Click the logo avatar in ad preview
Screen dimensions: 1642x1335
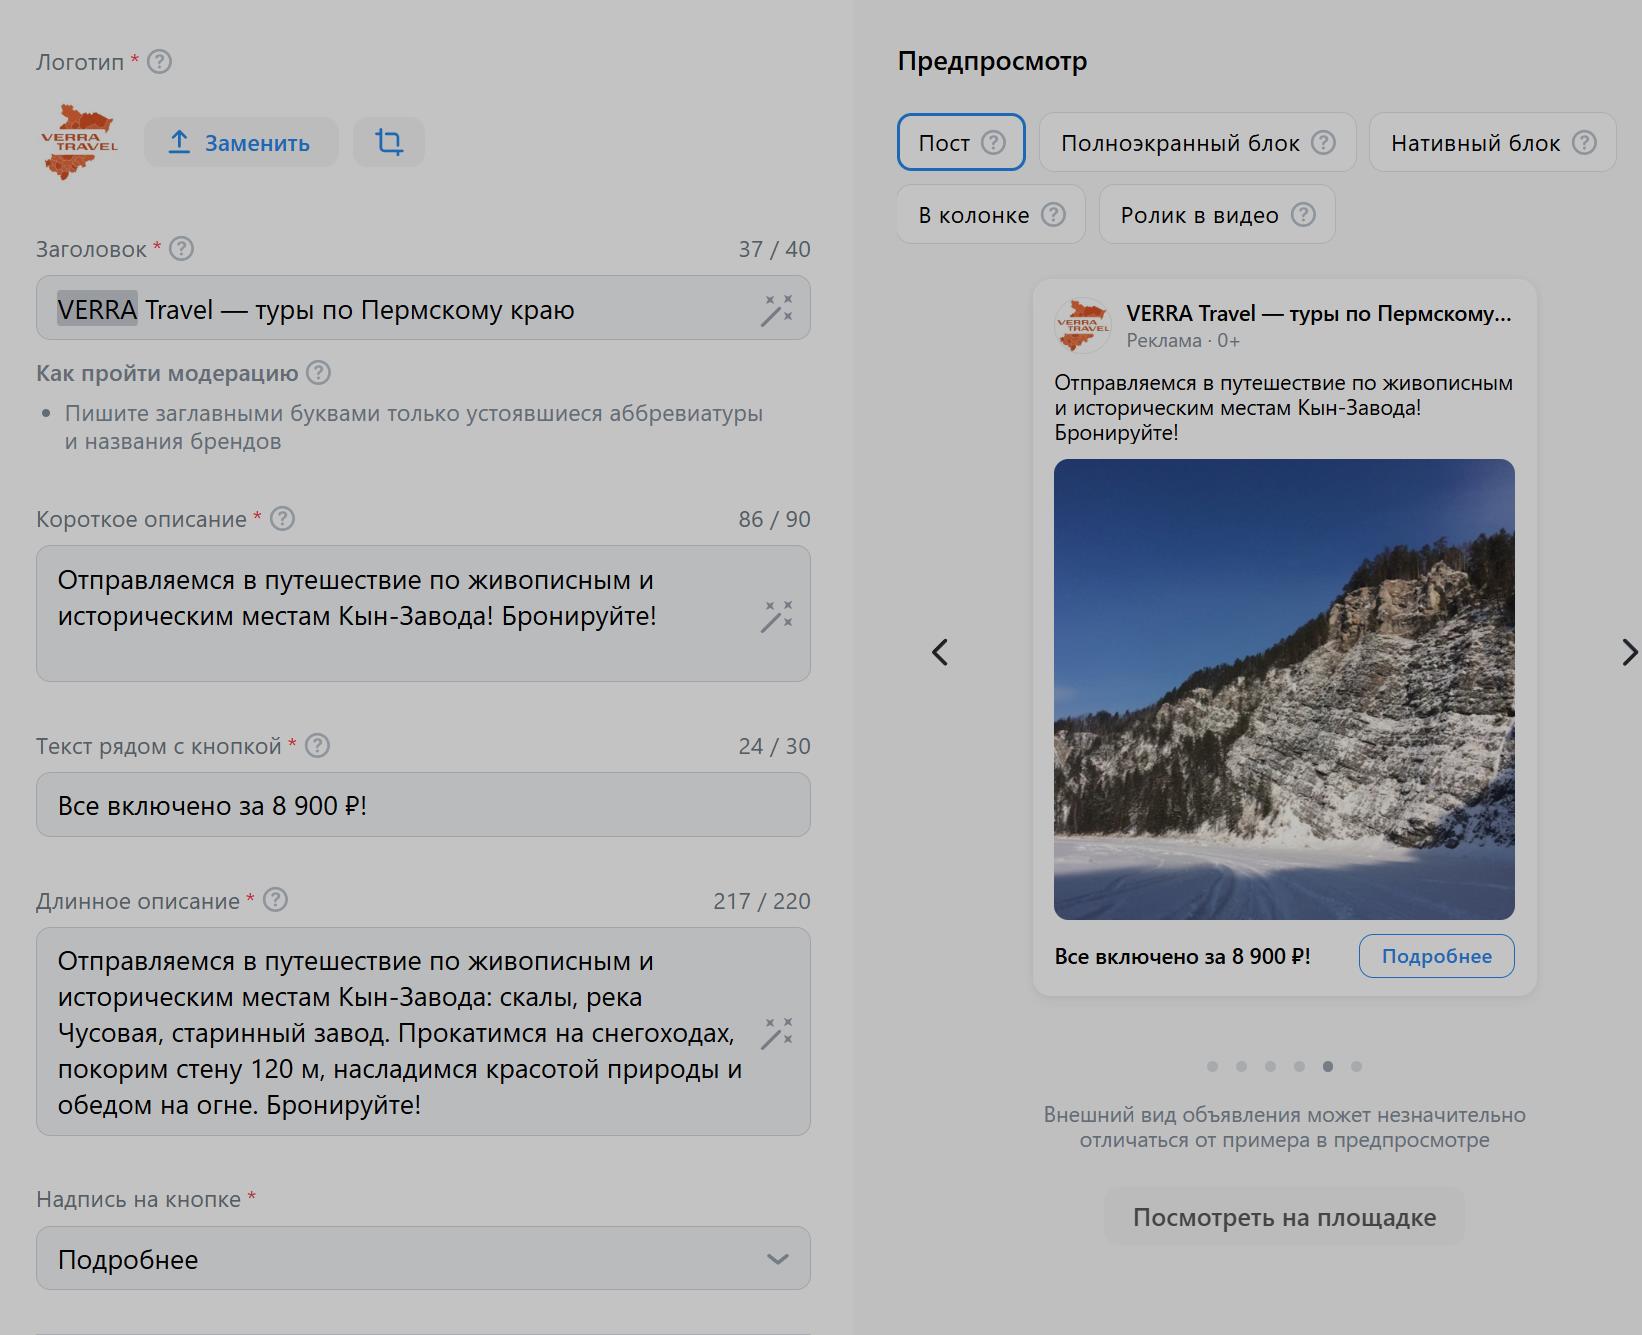tap(1083, 325)
